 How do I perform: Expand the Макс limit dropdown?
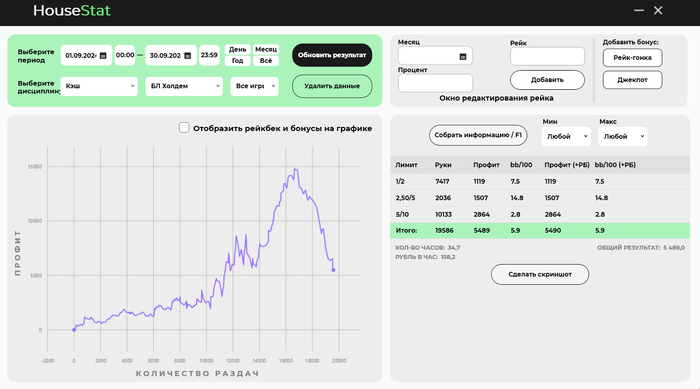coord(623,137)
